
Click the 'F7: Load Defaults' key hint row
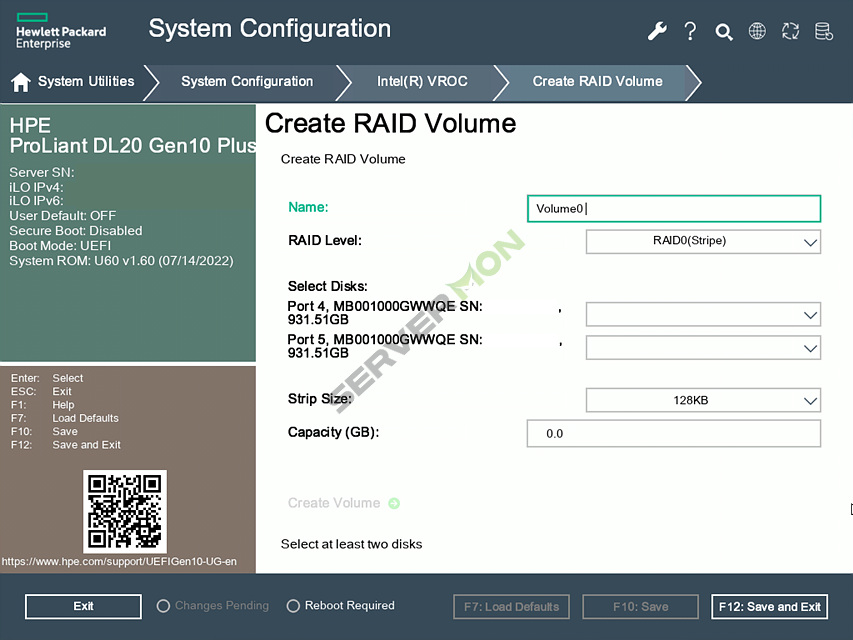(x=65, y=419)
